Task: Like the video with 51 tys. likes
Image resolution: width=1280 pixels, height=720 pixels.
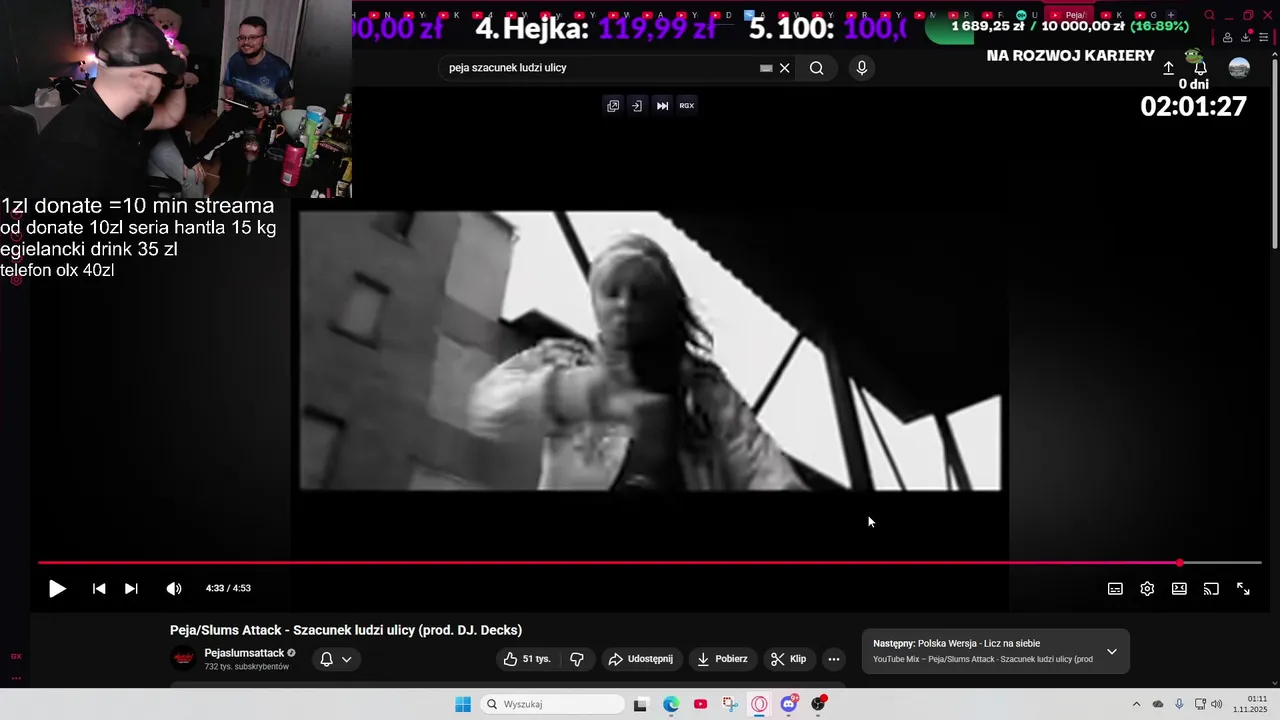Action: (526, 659)
